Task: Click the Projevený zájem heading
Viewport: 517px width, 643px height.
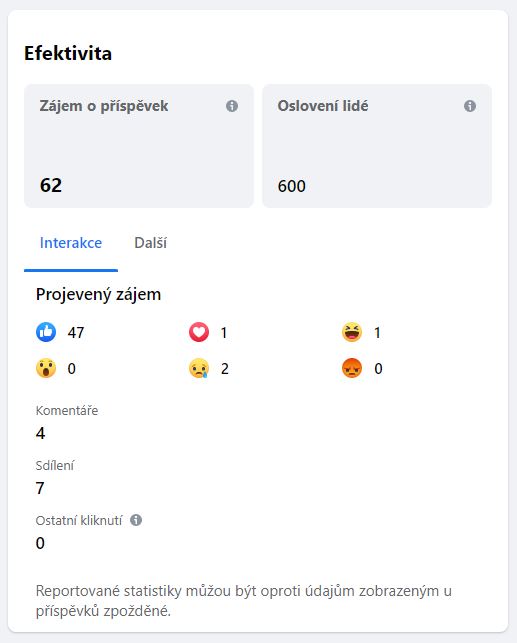Action: click(98, 295)
